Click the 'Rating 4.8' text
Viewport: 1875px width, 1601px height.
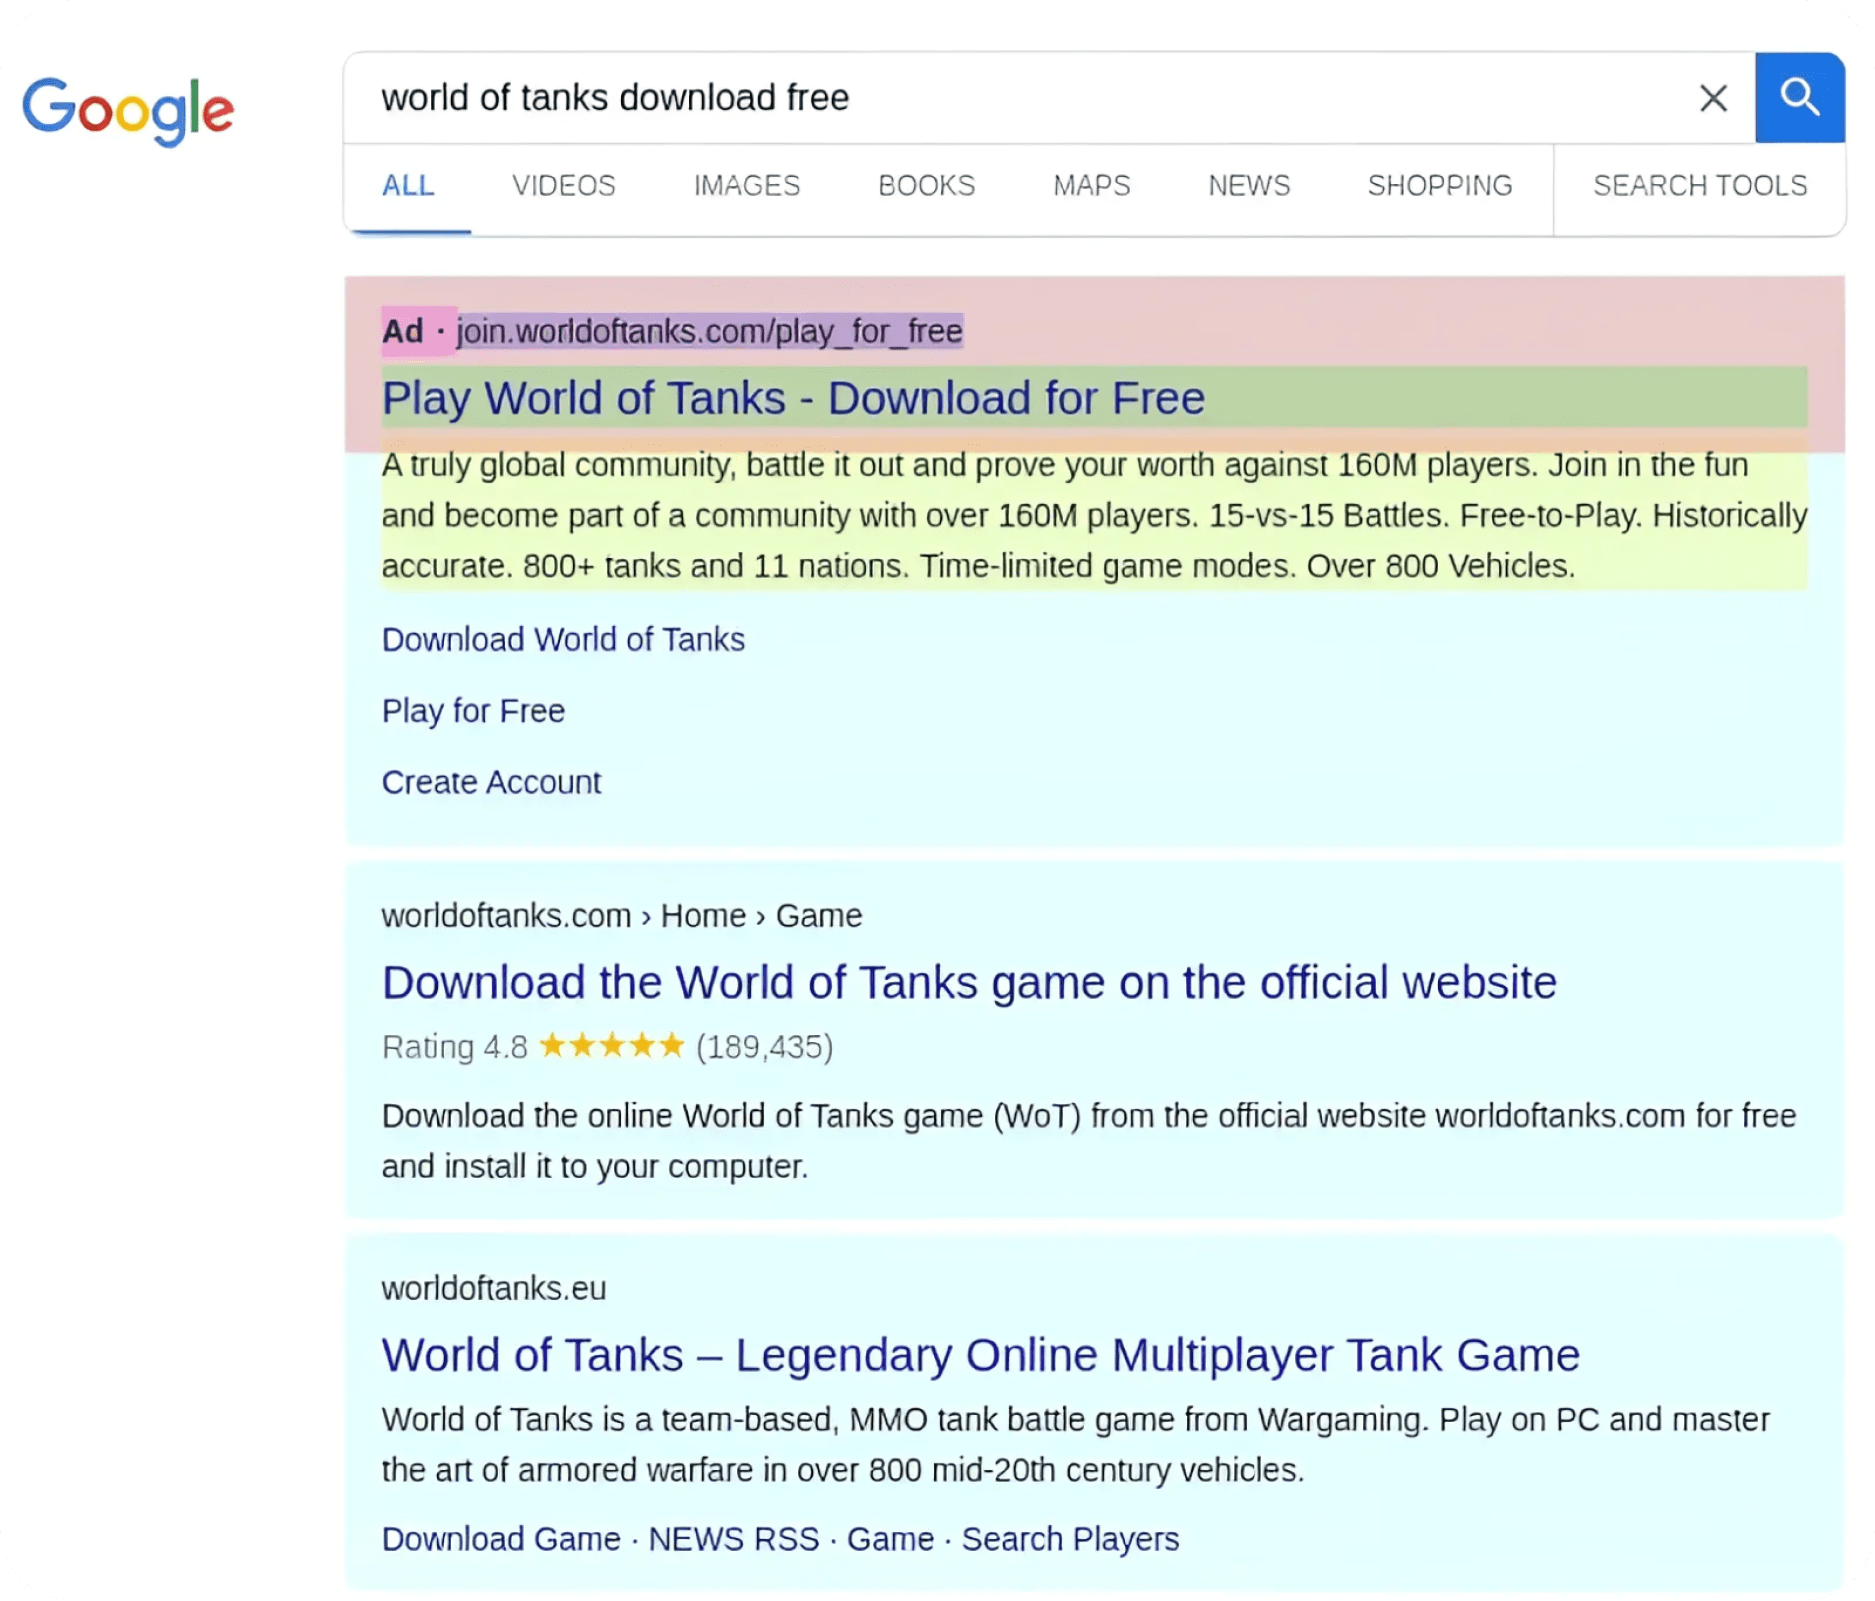pyautogui.click(x=454, y=1047)
